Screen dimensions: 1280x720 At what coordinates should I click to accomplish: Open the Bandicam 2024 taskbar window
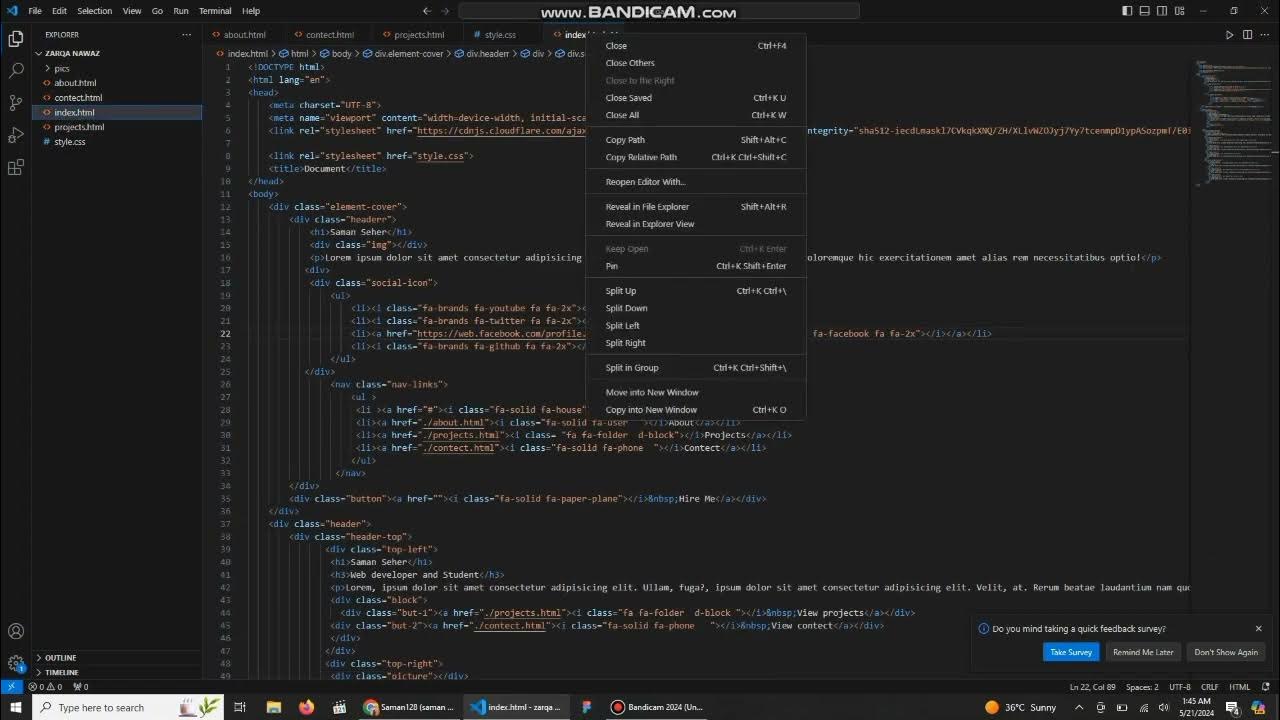(657, 707)
